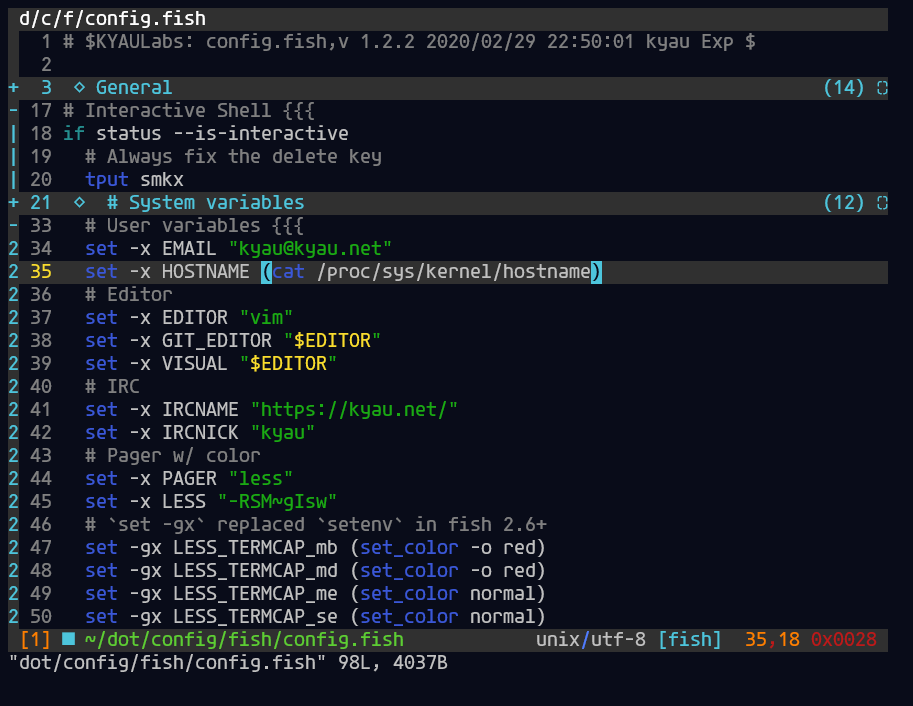
Task: Click VISUAL variable name on line 39
Action: coord(194,363)
